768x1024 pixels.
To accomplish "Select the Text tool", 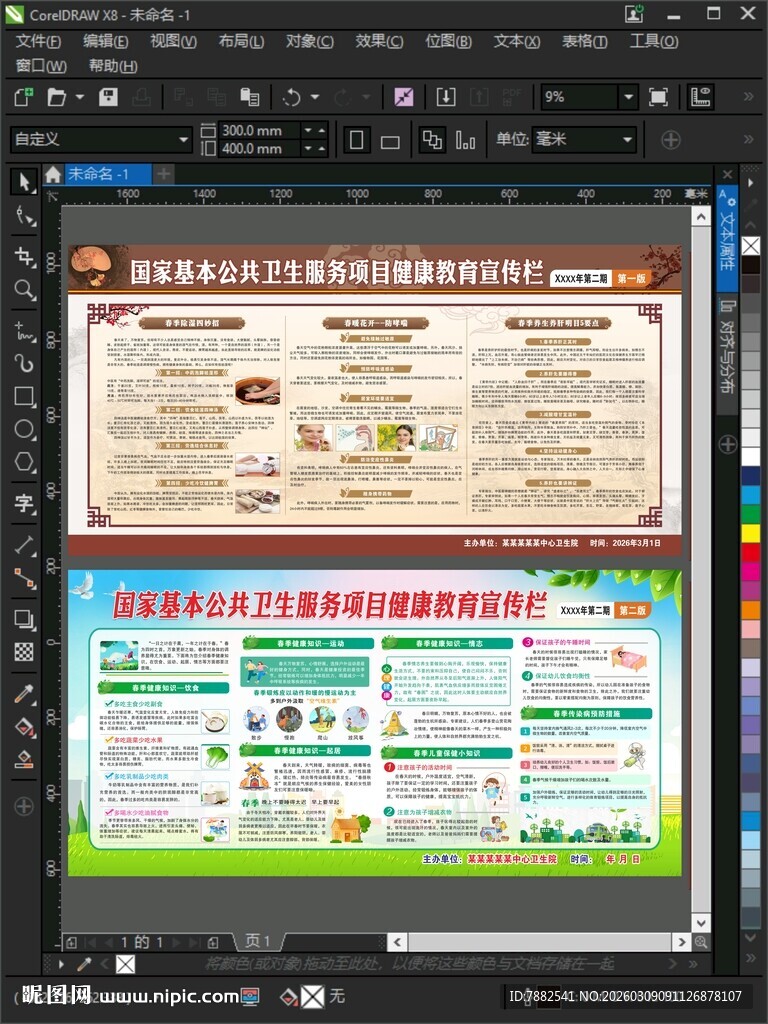I will click(x=24, y=503).
